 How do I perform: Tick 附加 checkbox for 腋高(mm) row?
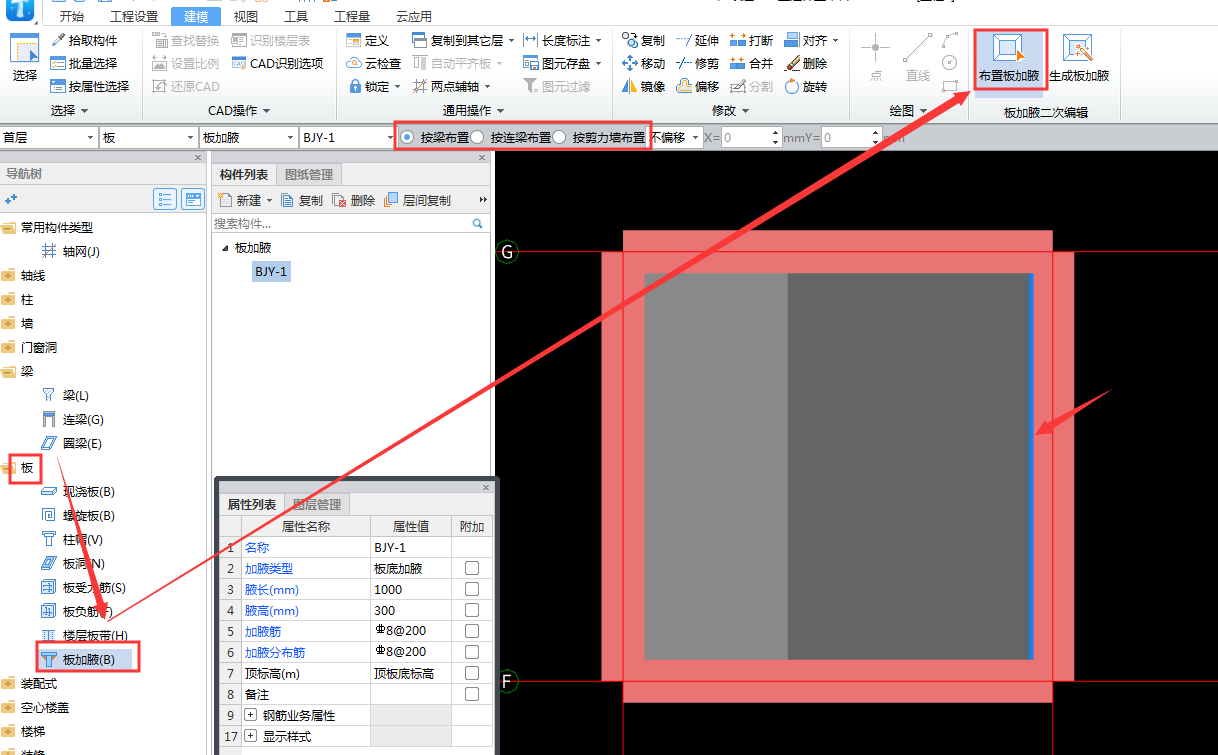(472, 610)
